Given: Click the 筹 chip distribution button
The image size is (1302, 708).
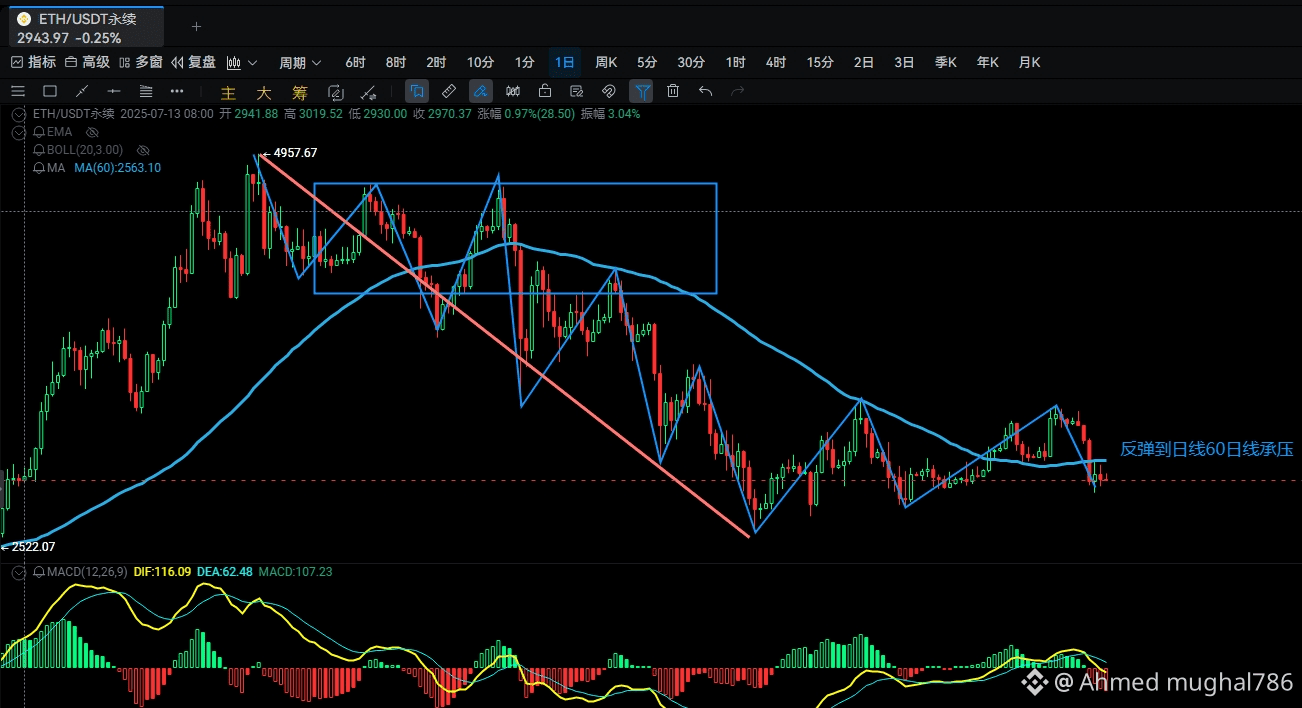Looking at the screenshot, I should 300,92.
